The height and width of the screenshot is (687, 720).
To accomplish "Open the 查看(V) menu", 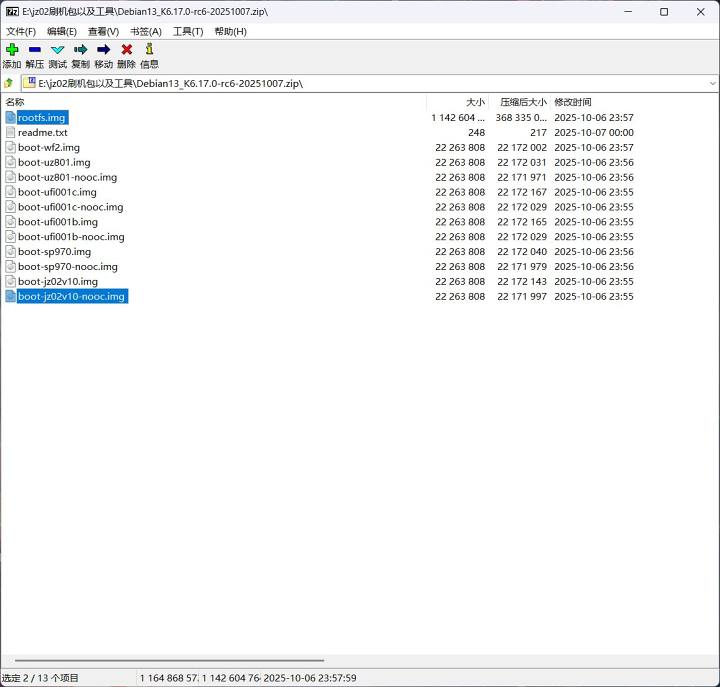I will (103, 32).
